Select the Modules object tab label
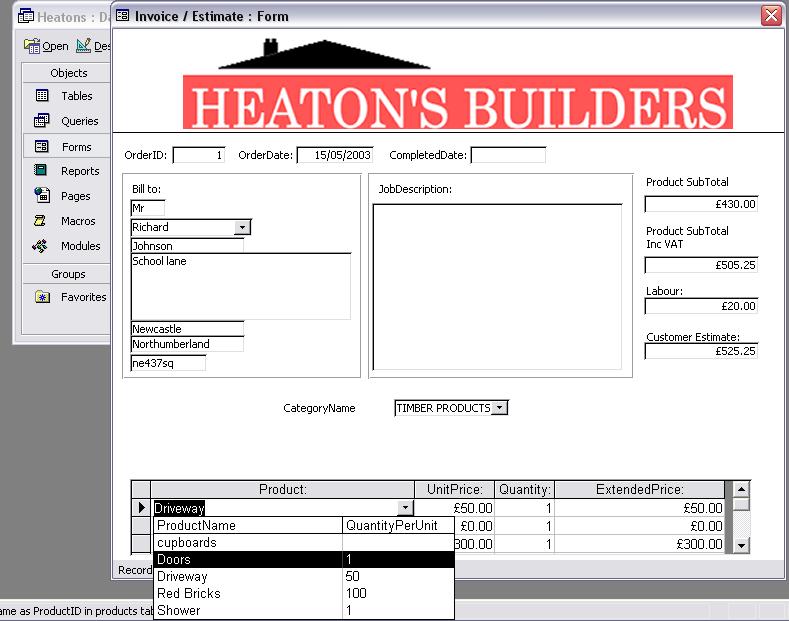The height and width of the screenshot is (621, 789). pyautogui.click(x=81, y=246)
